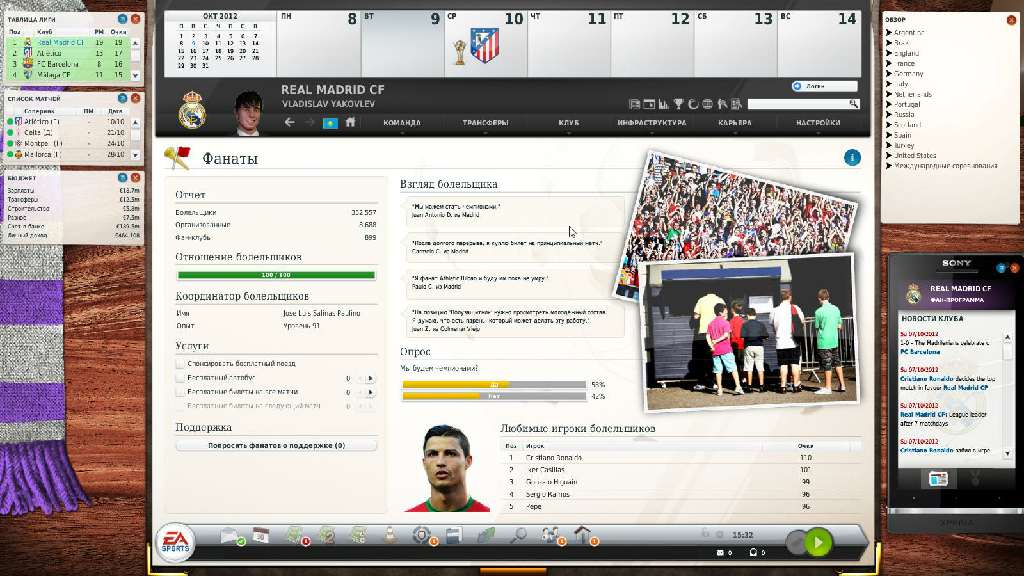
Task: Expand Netherlands in the Обзор tree
Action: pos(889,94)
